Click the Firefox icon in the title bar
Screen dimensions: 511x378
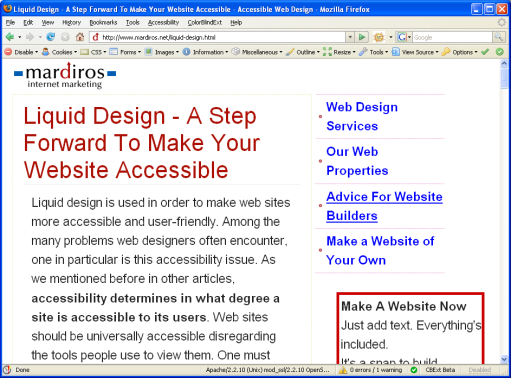(x=7, y=9)
